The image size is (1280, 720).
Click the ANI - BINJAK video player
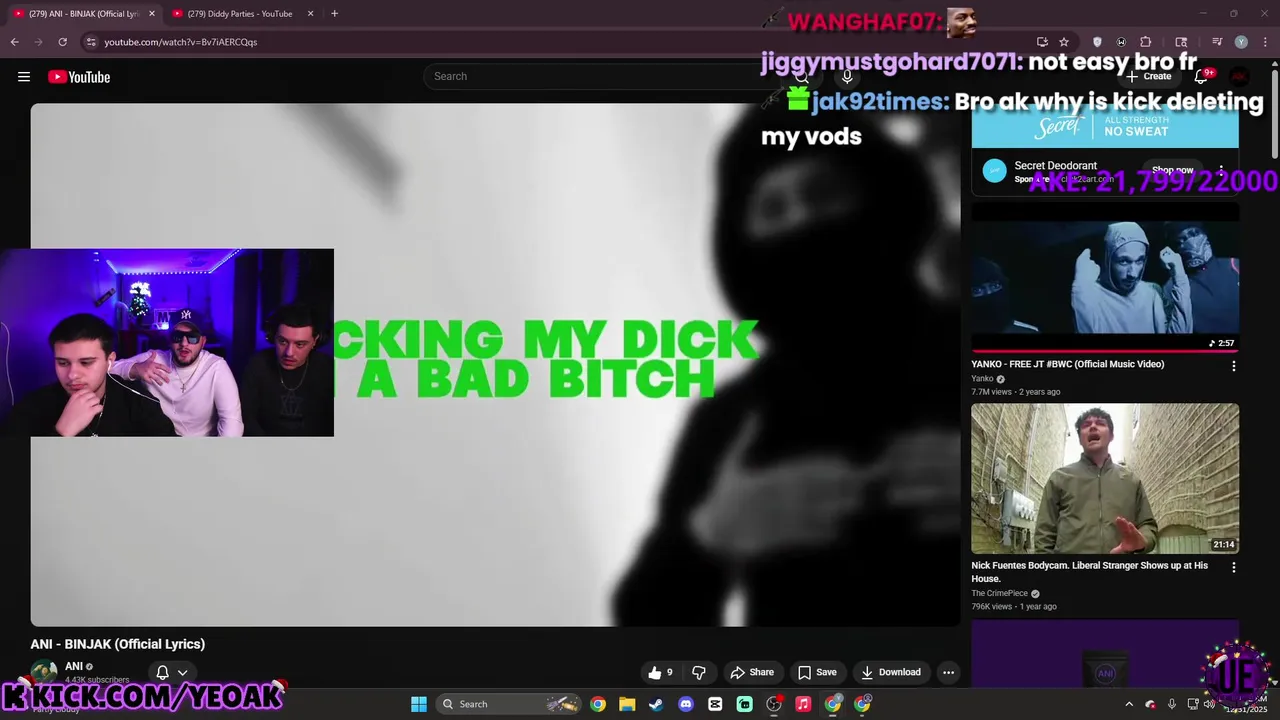(495, 365)
